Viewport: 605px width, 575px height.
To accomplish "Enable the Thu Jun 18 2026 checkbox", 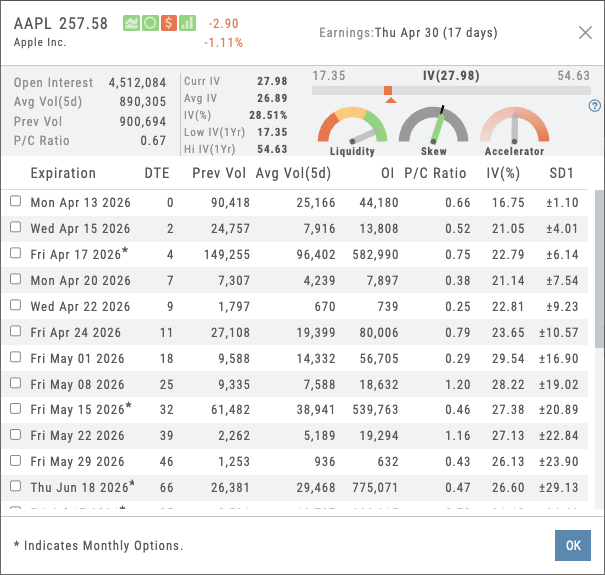I will point(15,487).
